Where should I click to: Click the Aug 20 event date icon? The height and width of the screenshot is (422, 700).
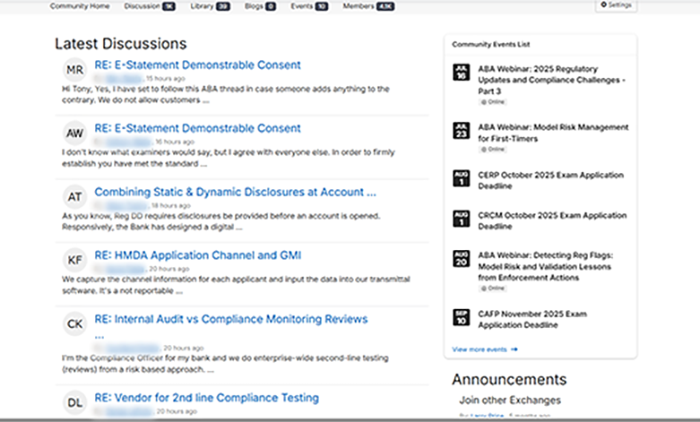click(x=461, y=259)
